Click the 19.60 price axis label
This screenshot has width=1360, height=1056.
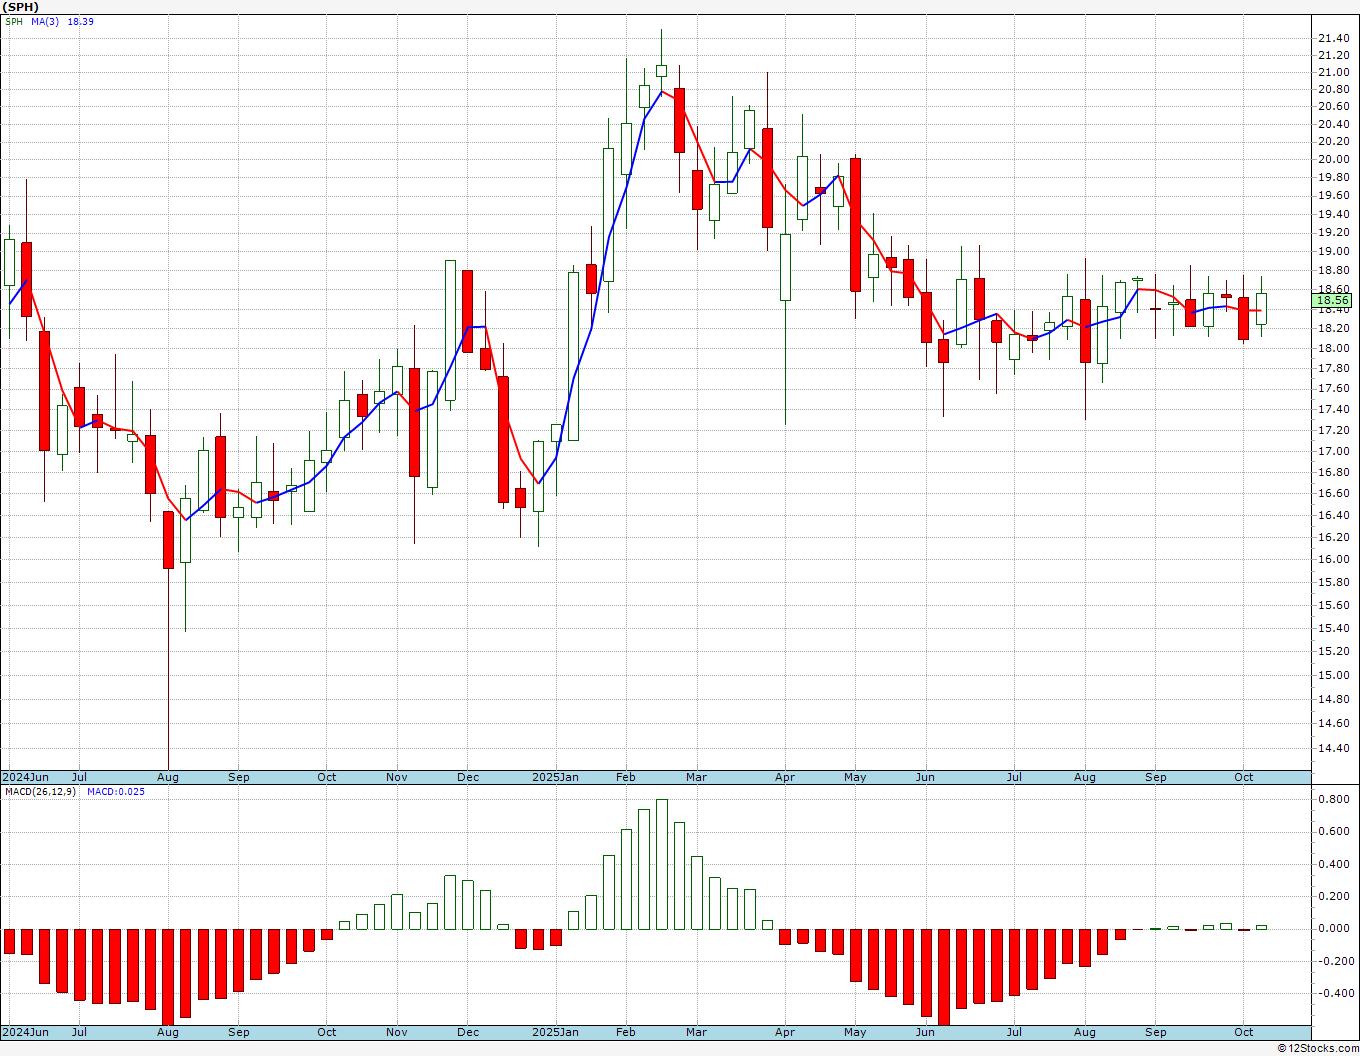pos(1333,196)
